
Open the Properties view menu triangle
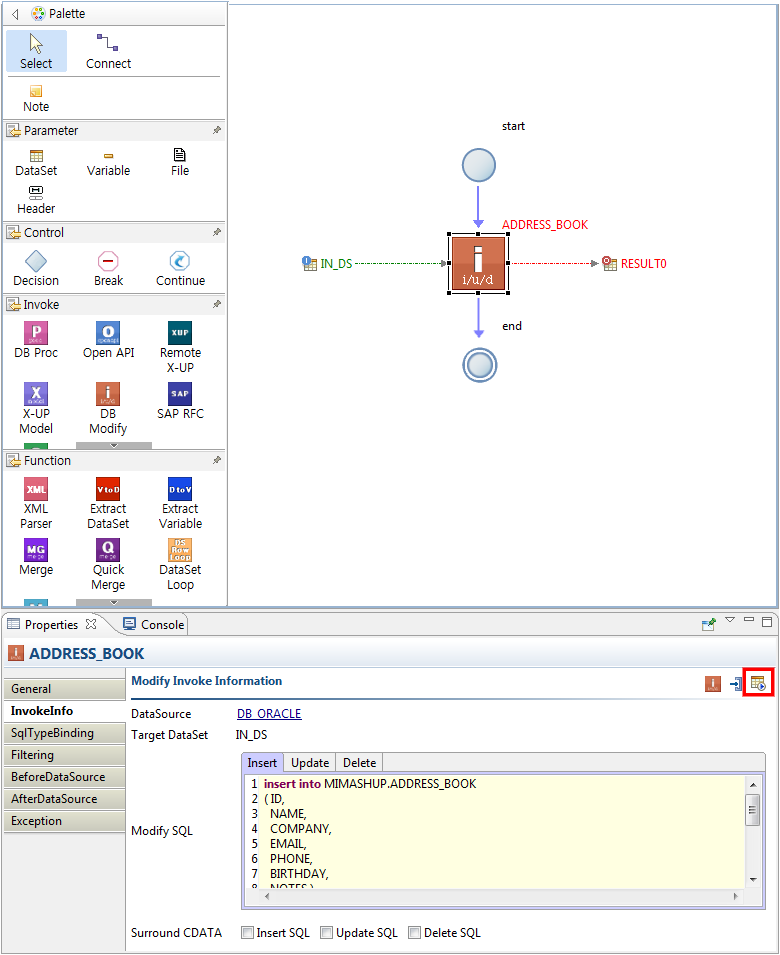pos(730,620)
